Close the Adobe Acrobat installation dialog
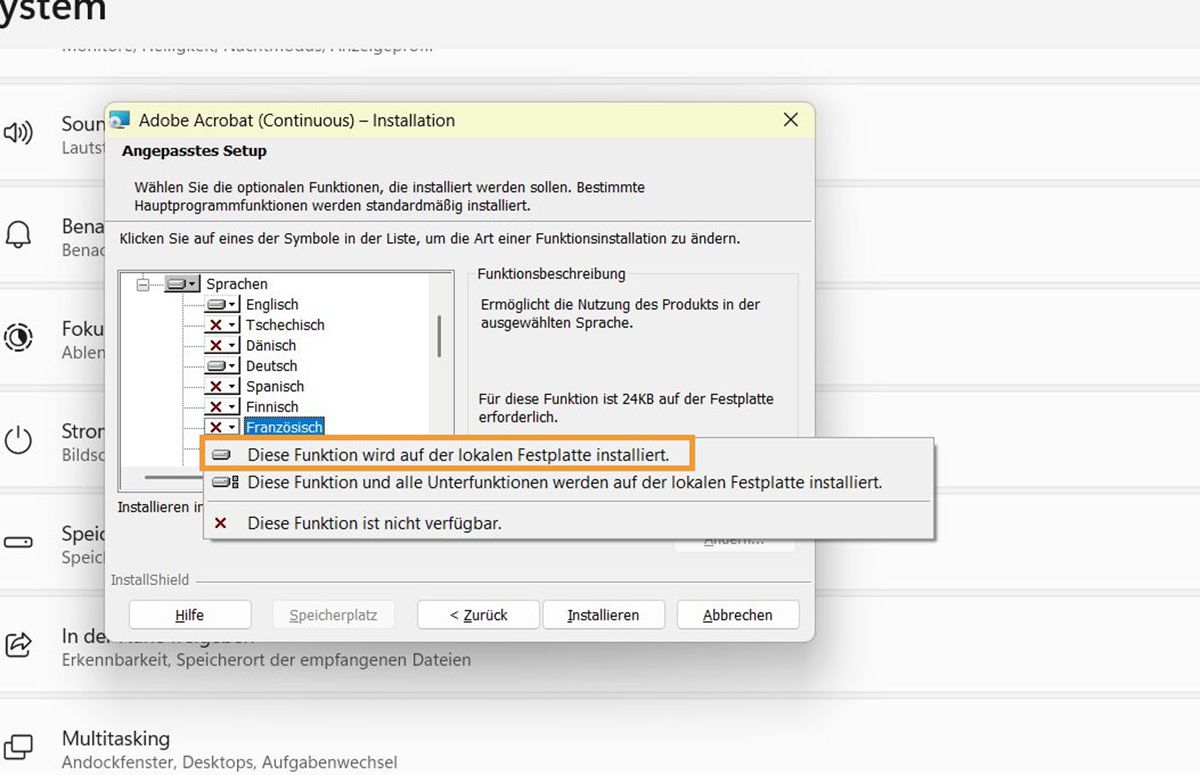Viewport: 1200px width, 775px height. (x=790, y=120)
